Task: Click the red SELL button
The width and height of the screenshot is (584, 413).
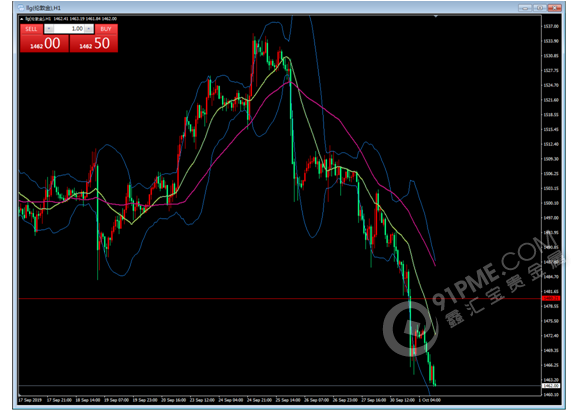Action: pyautogui.click(x=31, y=29)
